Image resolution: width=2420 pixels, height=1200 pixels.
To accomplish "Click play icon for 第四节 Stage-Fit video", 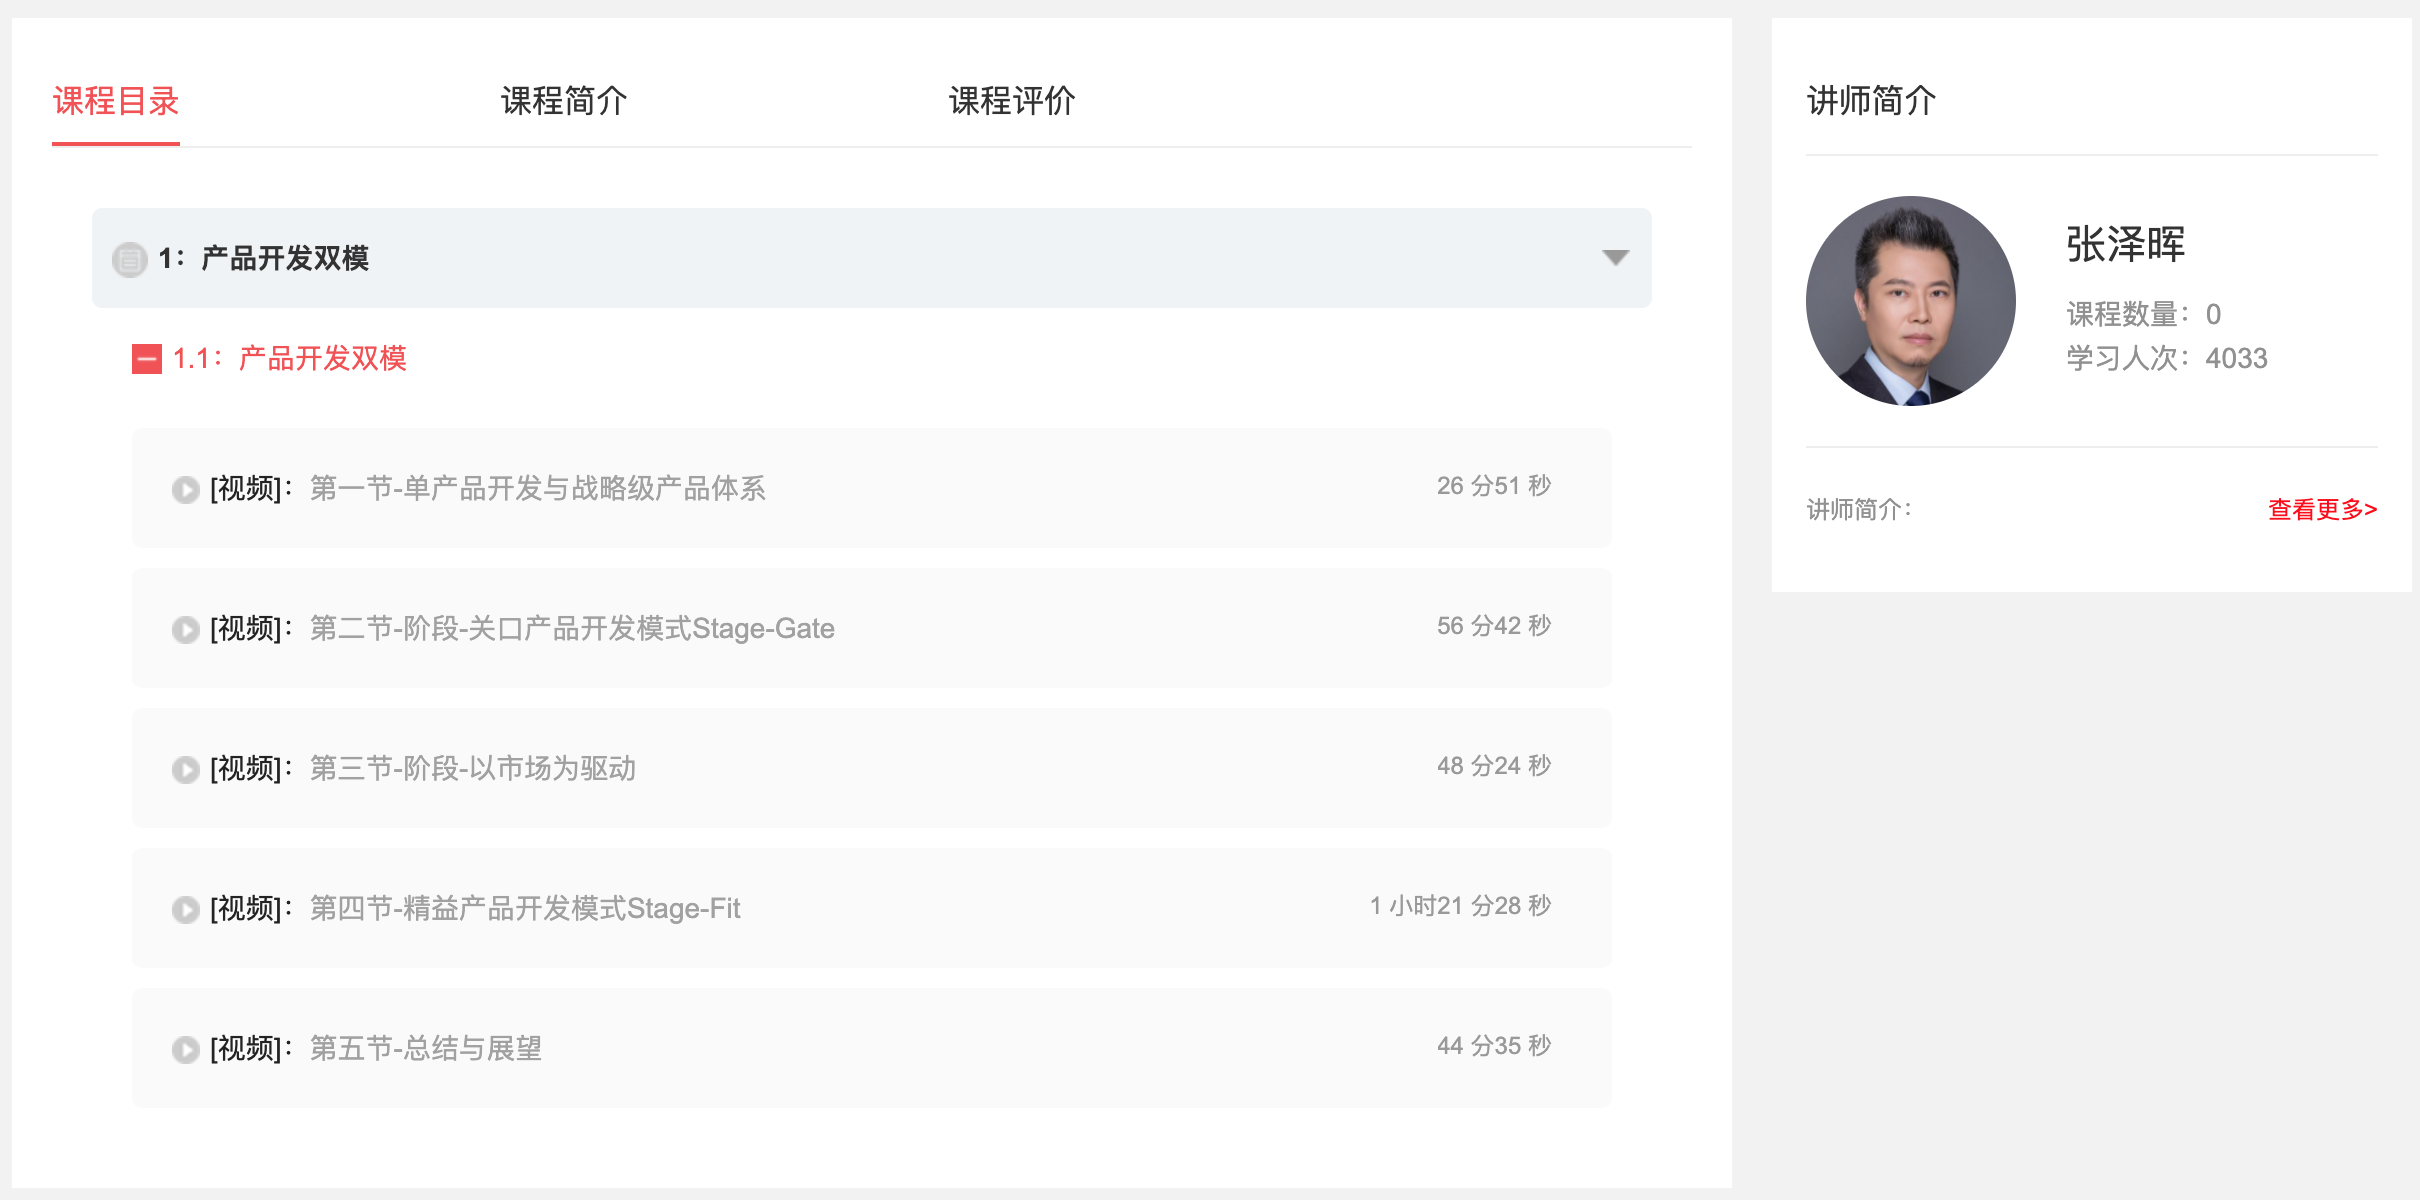I will pos(186,909).
